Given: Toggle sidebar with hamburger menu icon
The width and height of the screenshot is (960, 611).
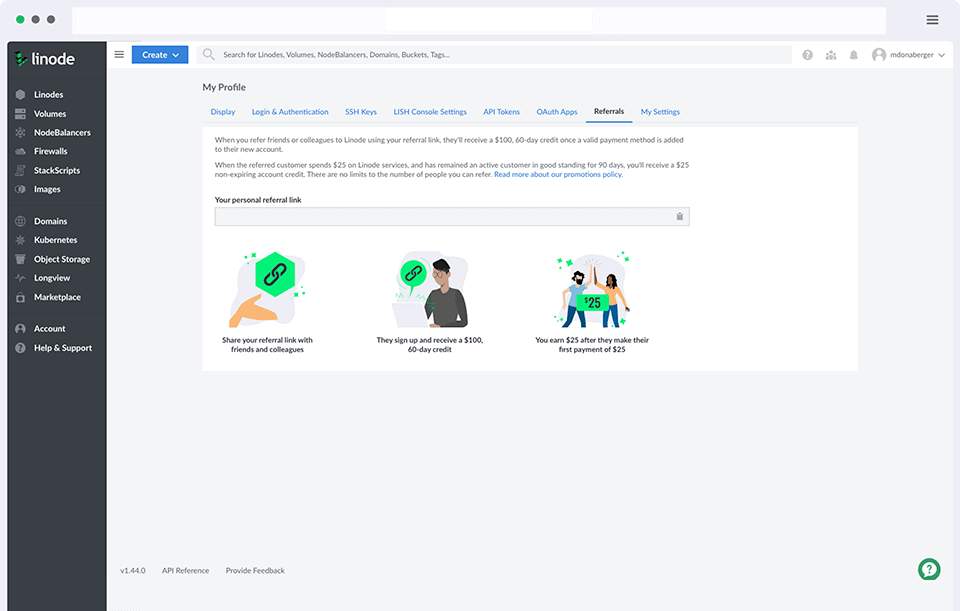Looking at the screenshot, I should point(119,55).
